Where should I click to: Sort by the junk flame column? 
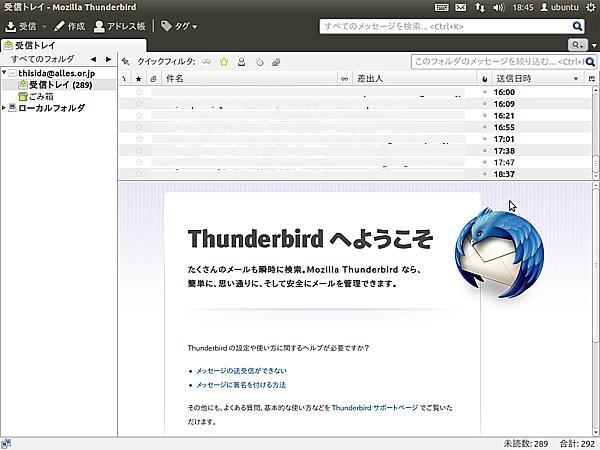pyautogui.click(x=485, y=79)
